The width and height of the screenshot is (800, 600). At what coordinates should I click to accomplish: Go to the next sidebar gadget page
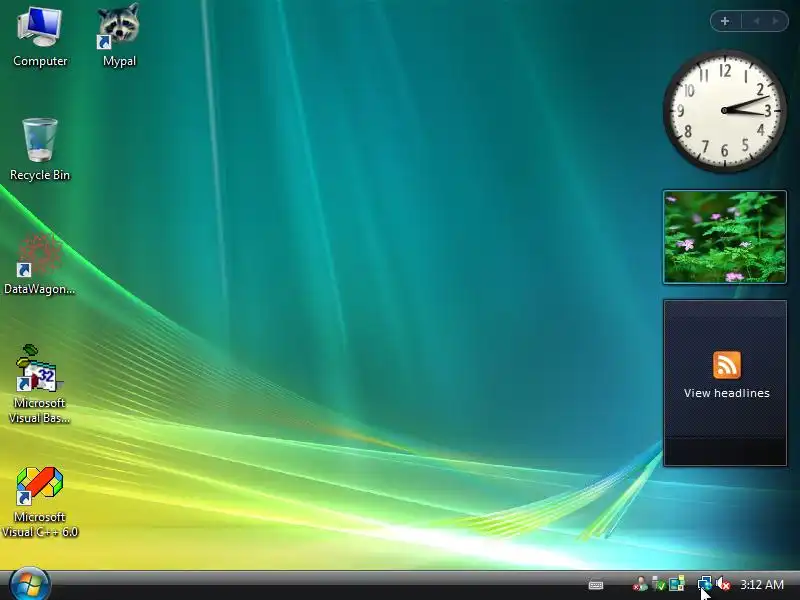[x=775, y=21]
